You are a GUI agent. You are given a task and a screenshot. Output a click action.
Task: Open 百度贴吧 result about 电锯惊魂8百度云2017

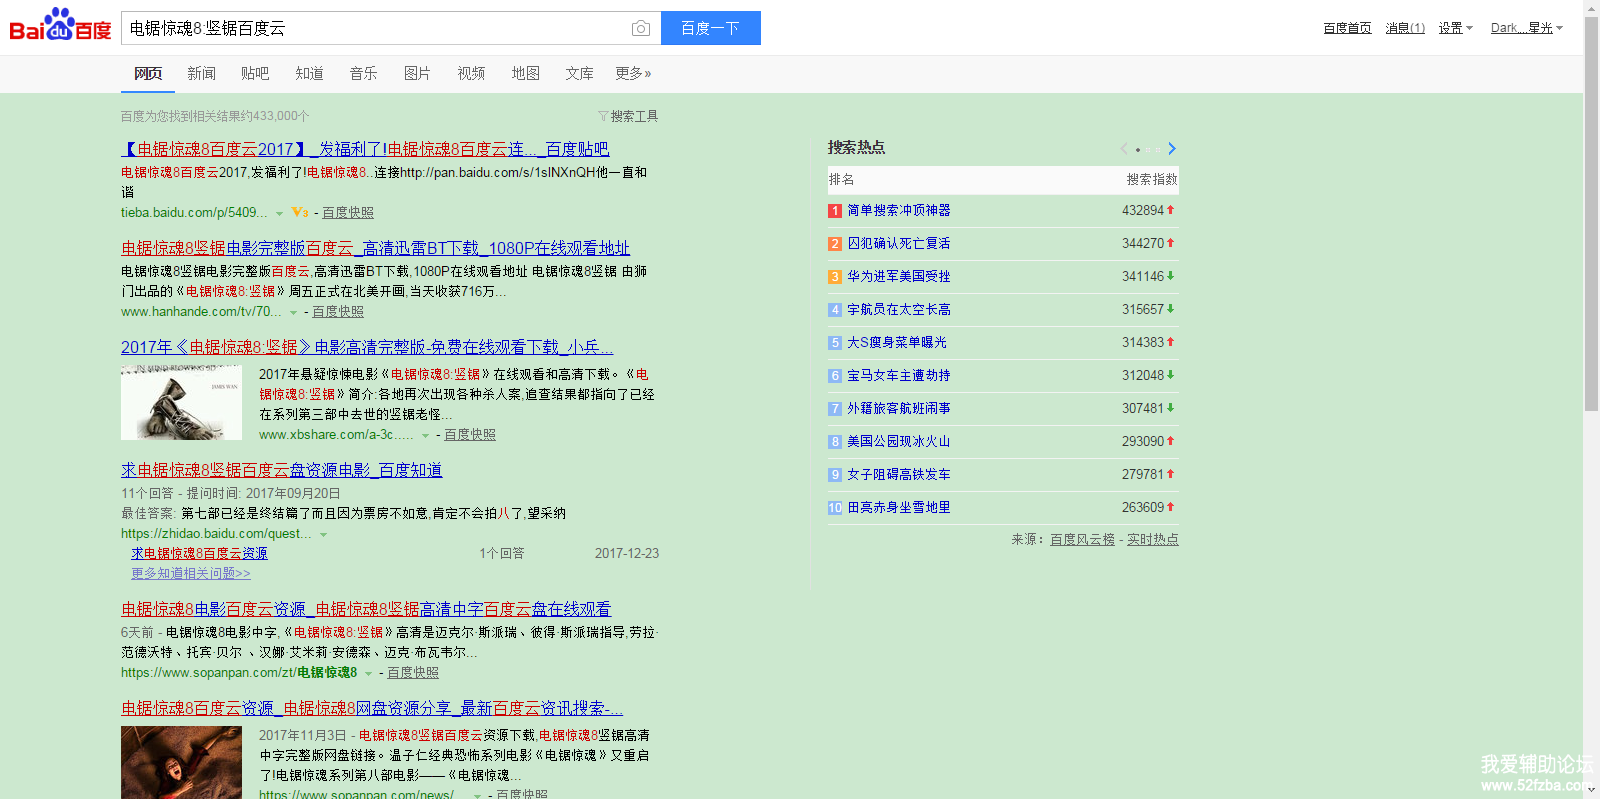365,149
